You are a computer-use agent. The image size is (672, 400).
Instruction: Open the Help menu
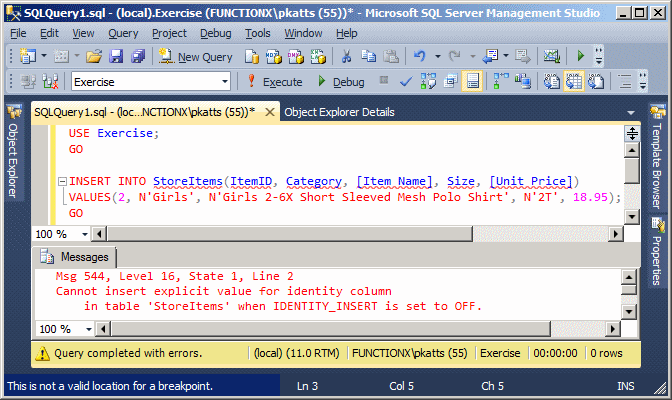[x=346, y=33]
